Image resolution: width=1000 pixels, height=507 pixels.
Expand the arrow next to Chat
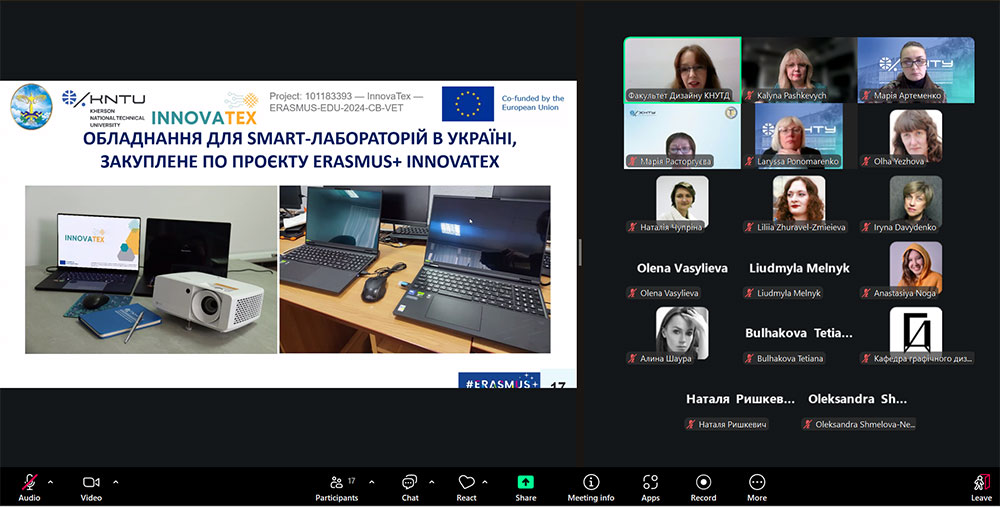[x=432, y=481]
